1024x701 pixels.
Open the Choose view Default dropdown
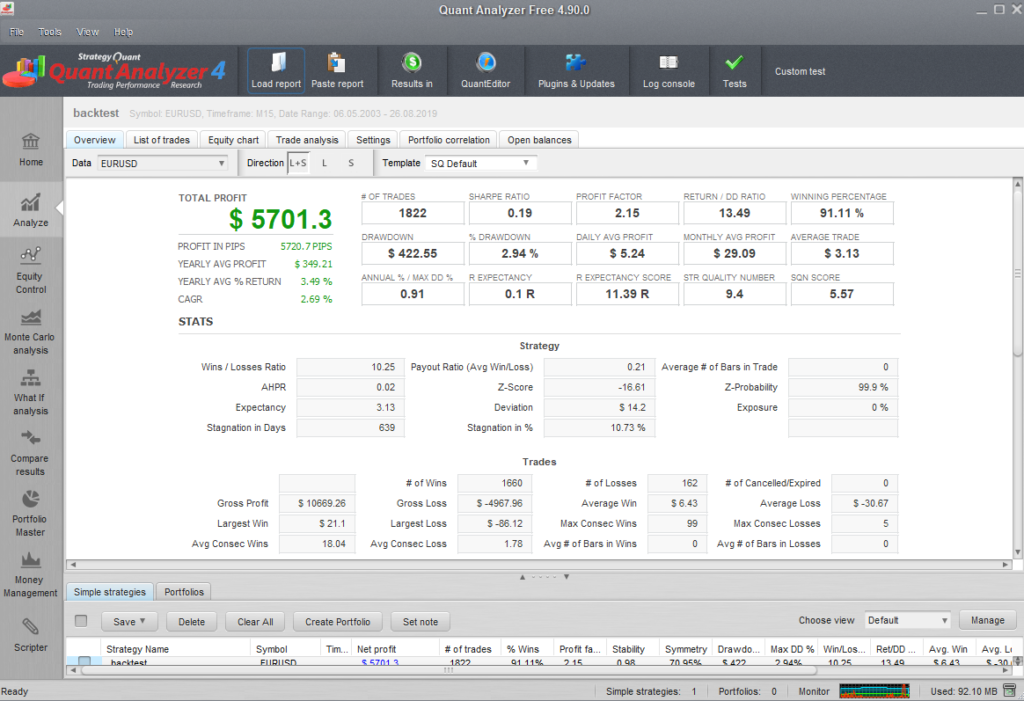(907, 620)
